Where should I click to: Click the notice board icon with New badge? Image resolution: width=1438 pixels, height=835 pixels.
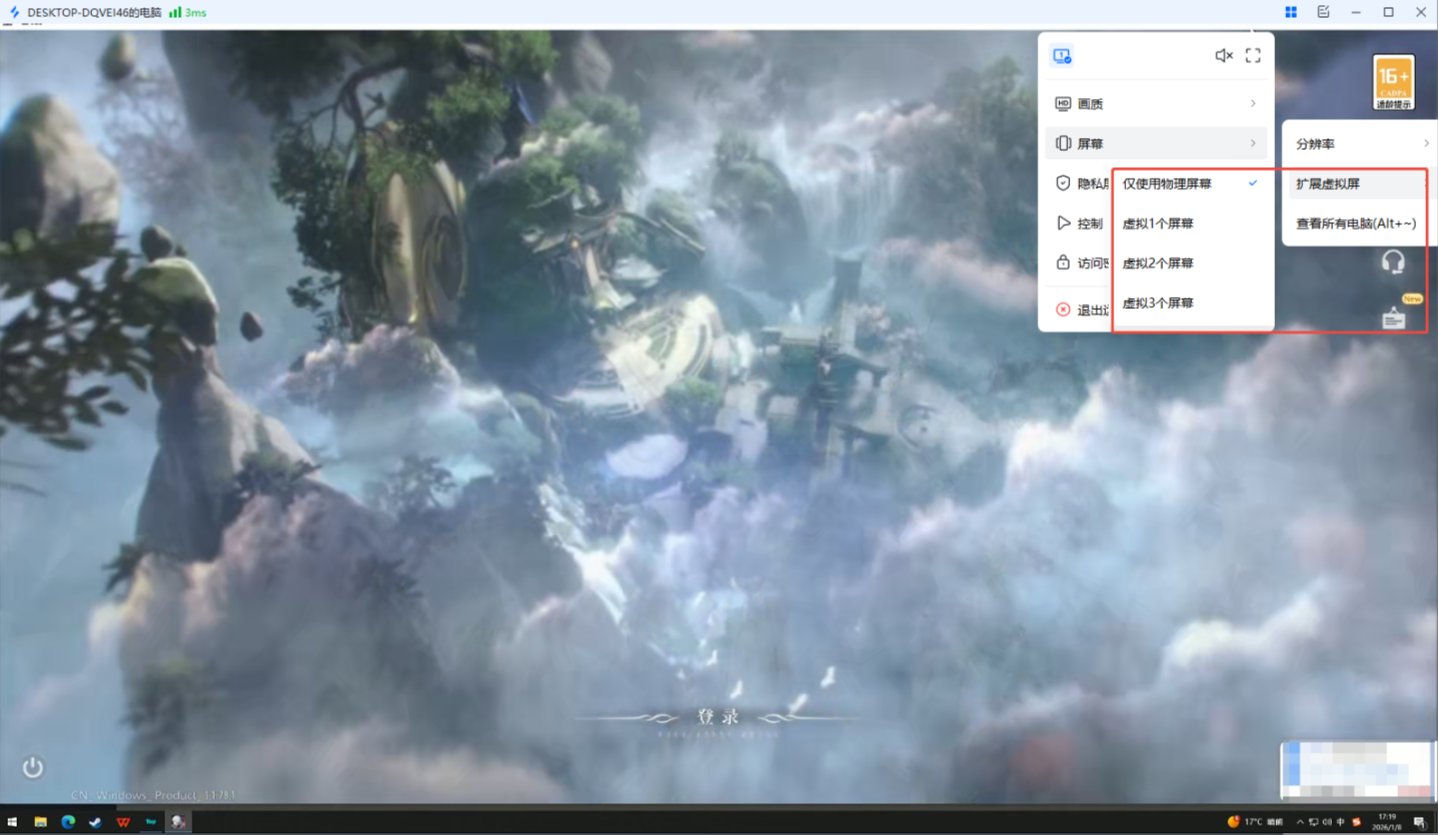1394,318
